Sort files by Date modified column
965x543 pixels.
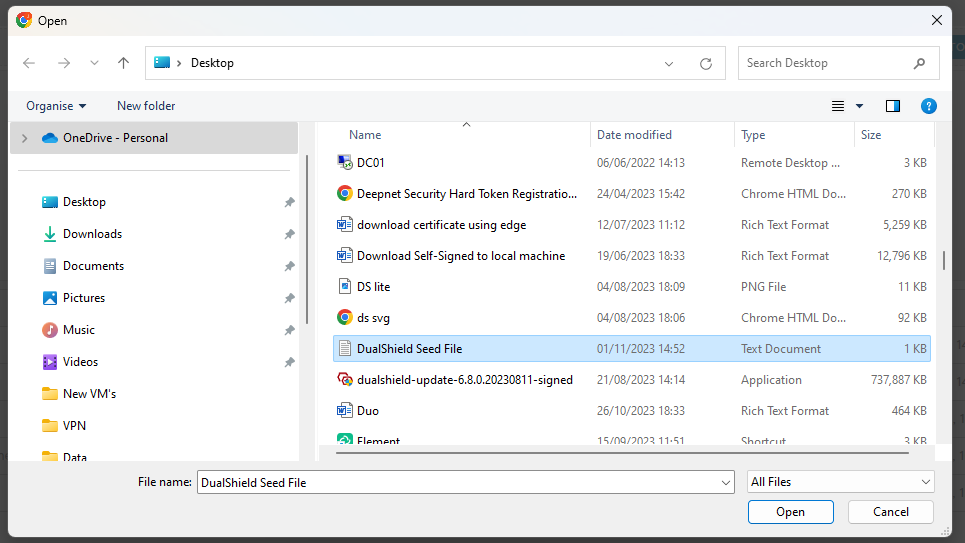[x=634, y=135]
